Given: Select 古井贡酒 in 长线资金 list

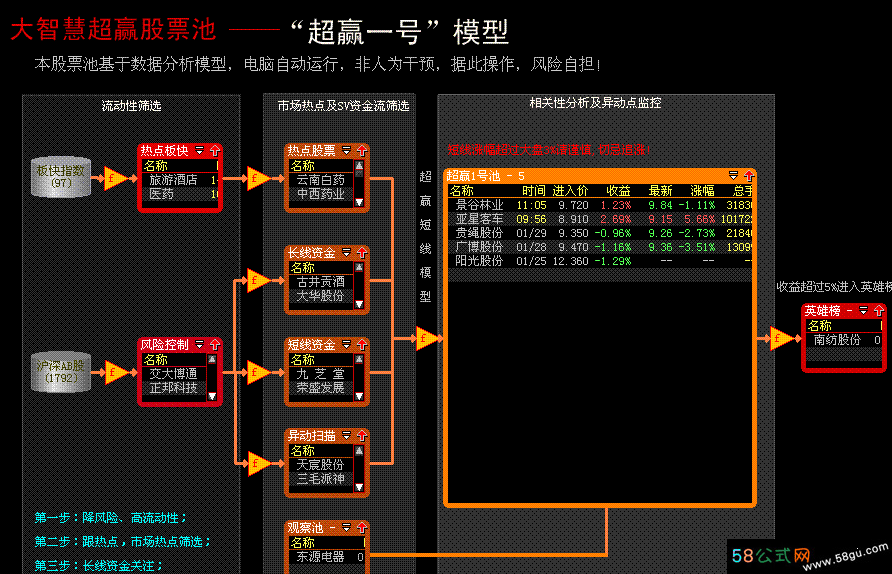Looking at the screenshot, I should 320,282.
